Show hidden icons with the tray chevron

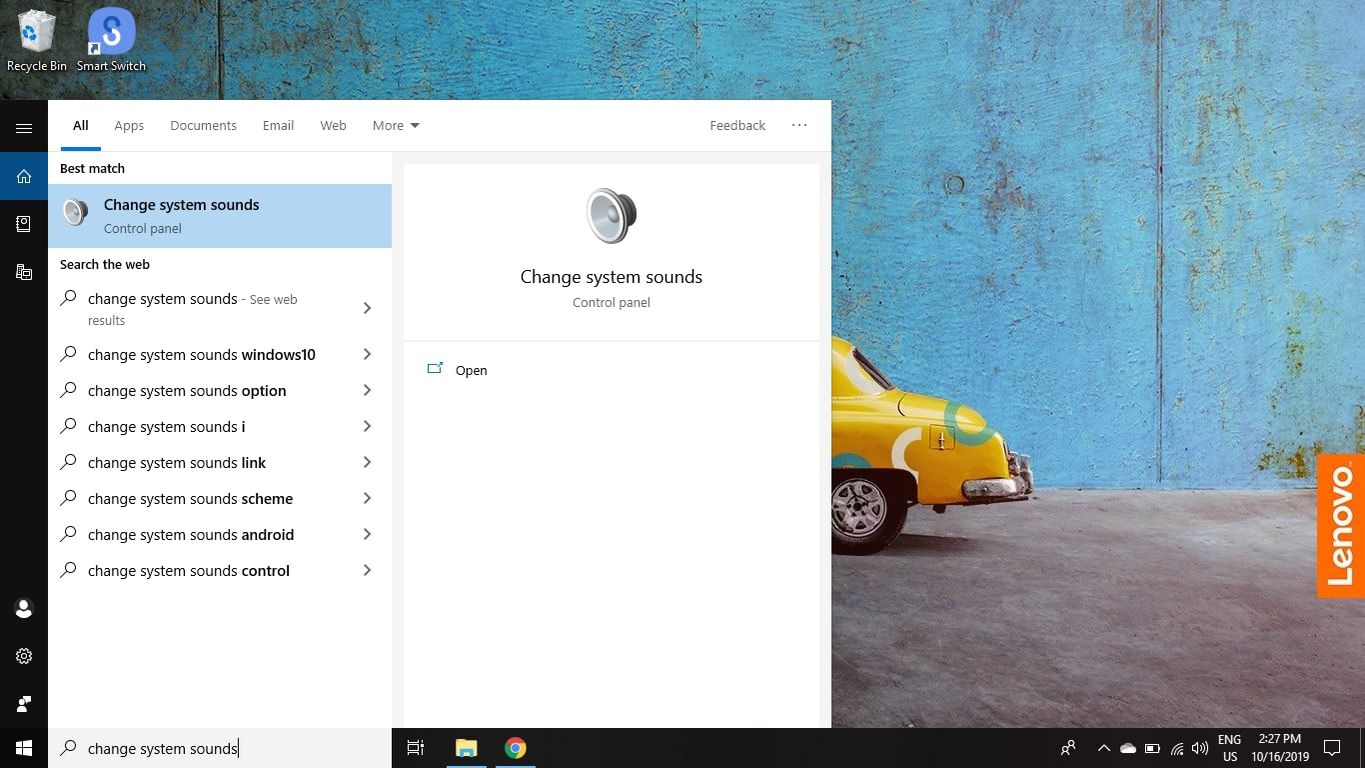1103,748
